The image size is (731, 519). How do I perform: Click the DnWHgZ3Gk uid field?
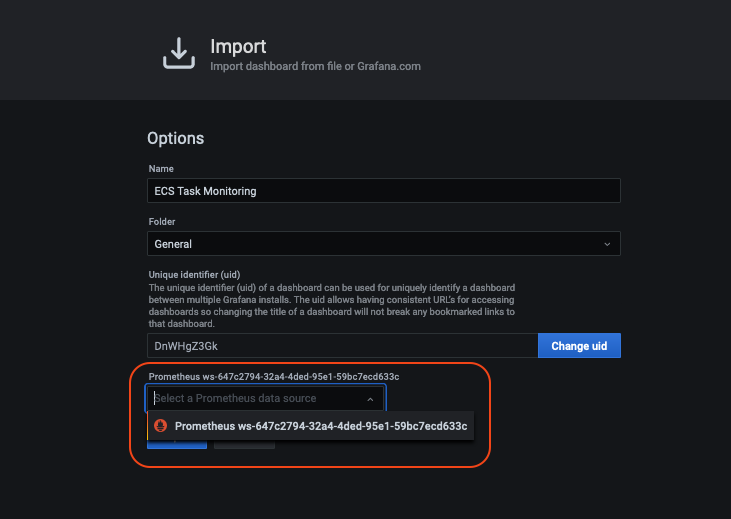point(343,346)
